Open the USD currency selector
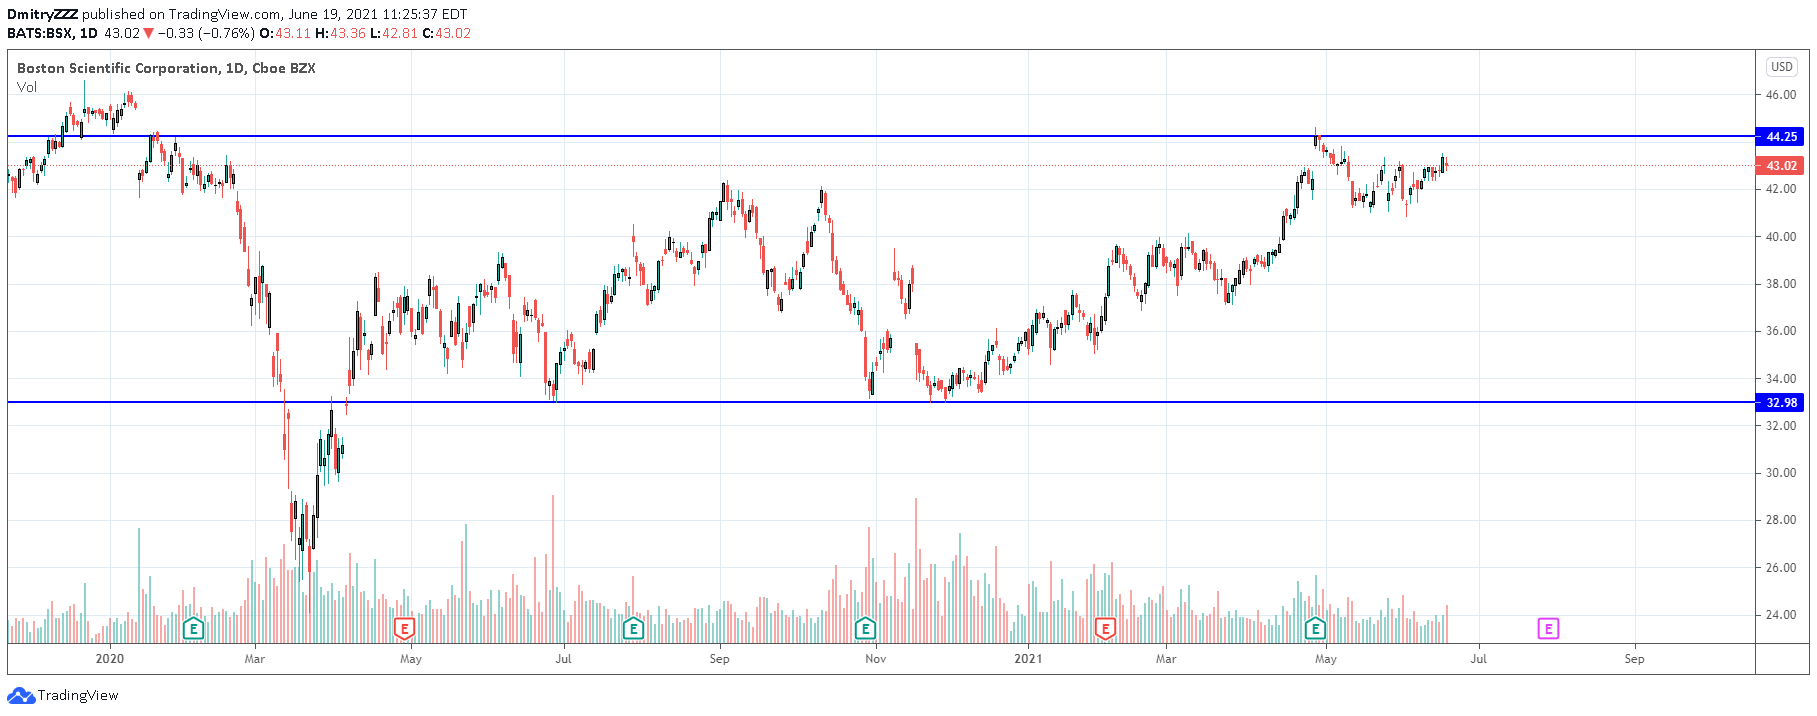 [x=1781, y=67]
